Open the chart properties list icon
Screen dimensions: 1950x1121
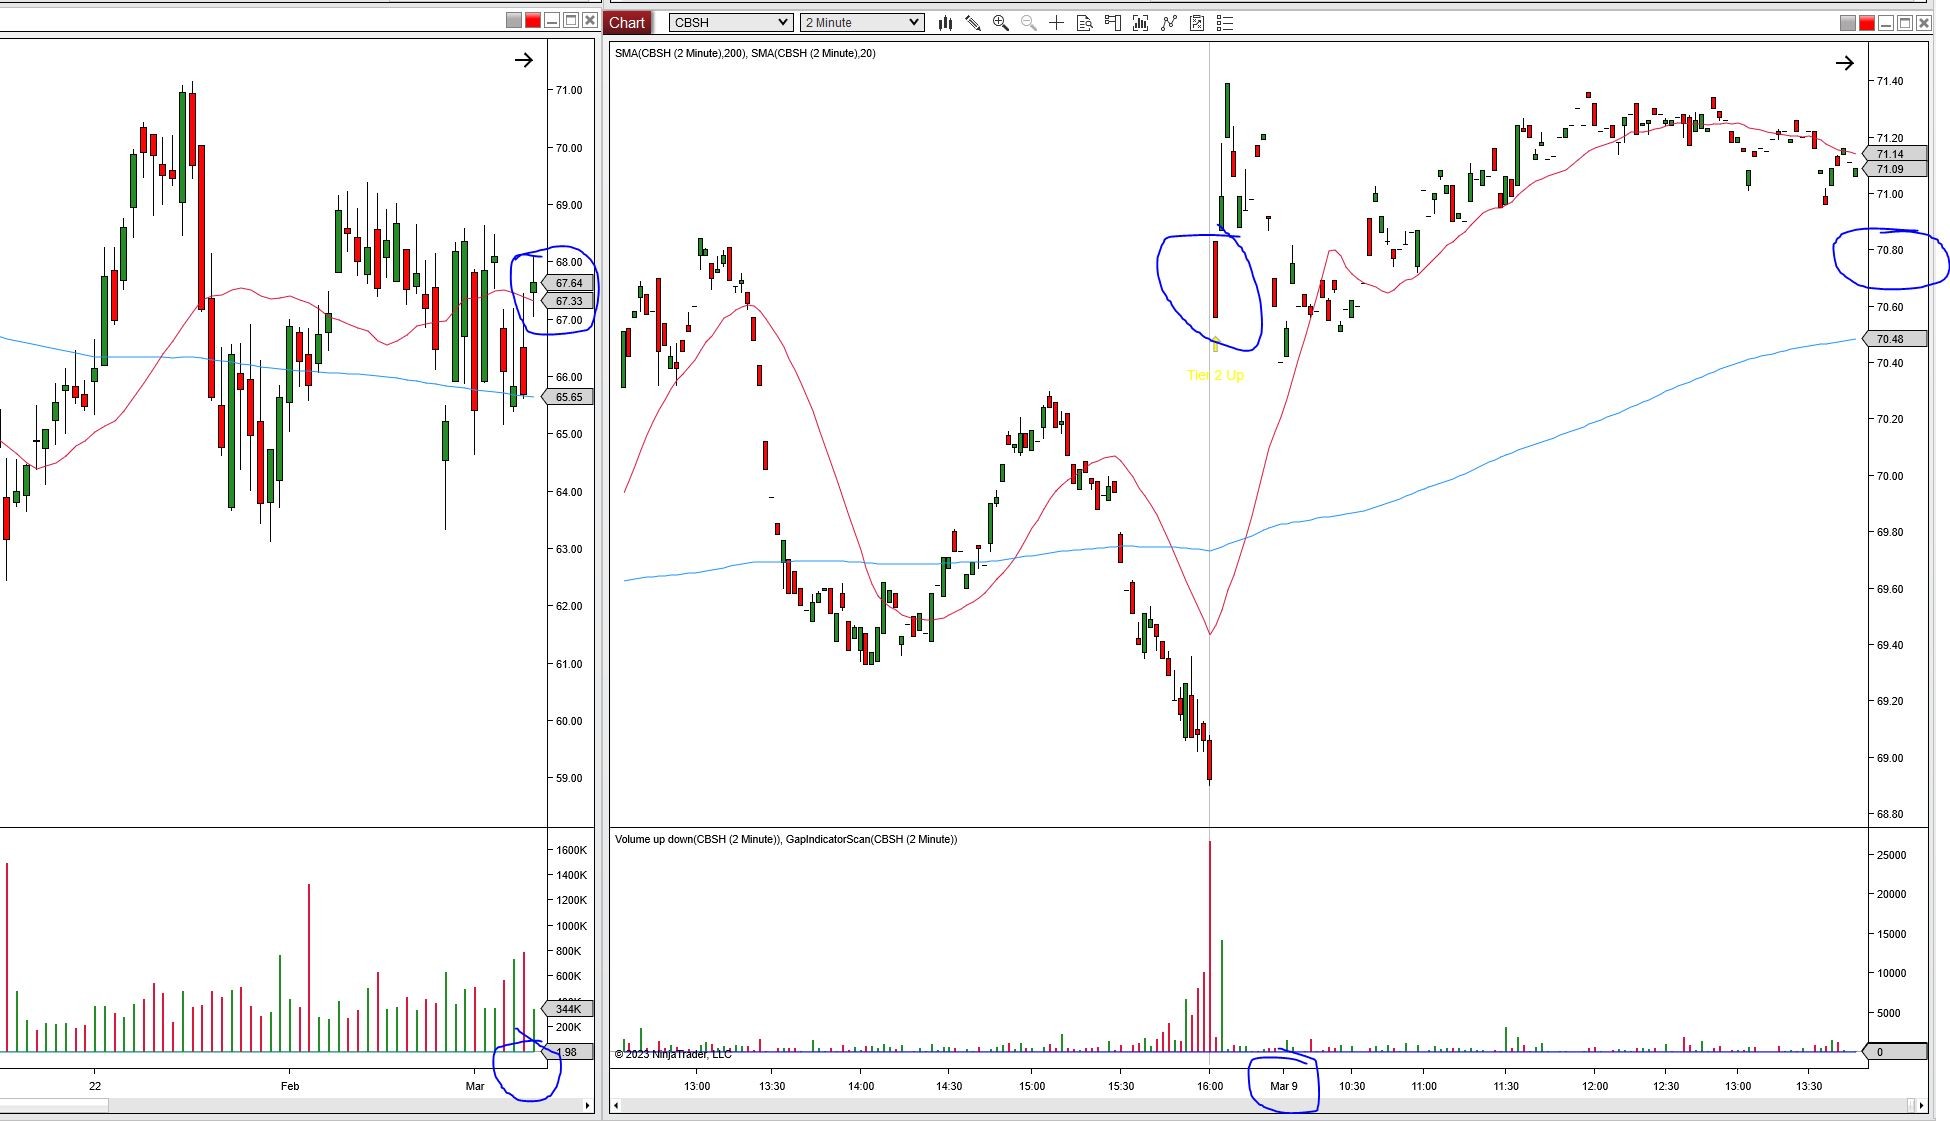[1225, 23]
